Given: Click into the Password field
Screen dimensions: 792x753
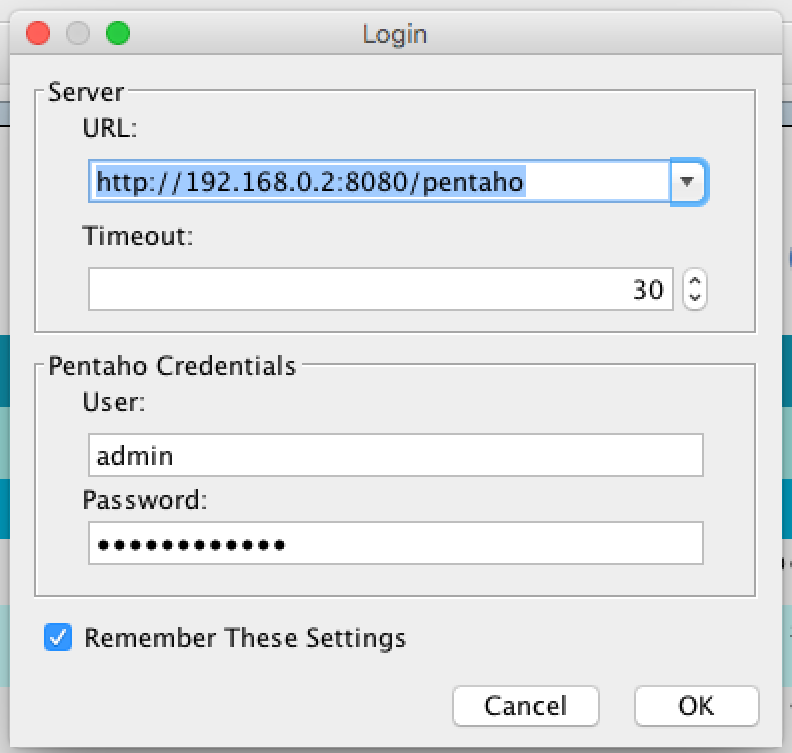Looking at the screenshot, I should pyautogui.click(x=396, y=543).
